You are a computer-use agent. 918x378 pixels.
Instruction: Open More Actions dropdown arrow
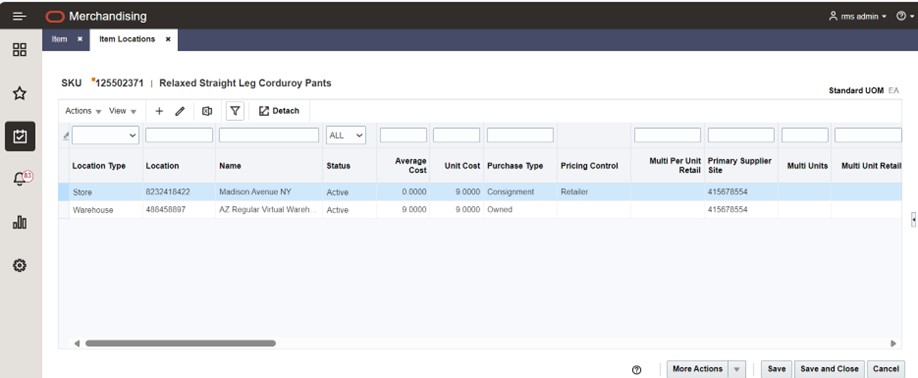(x=737, y=369)
